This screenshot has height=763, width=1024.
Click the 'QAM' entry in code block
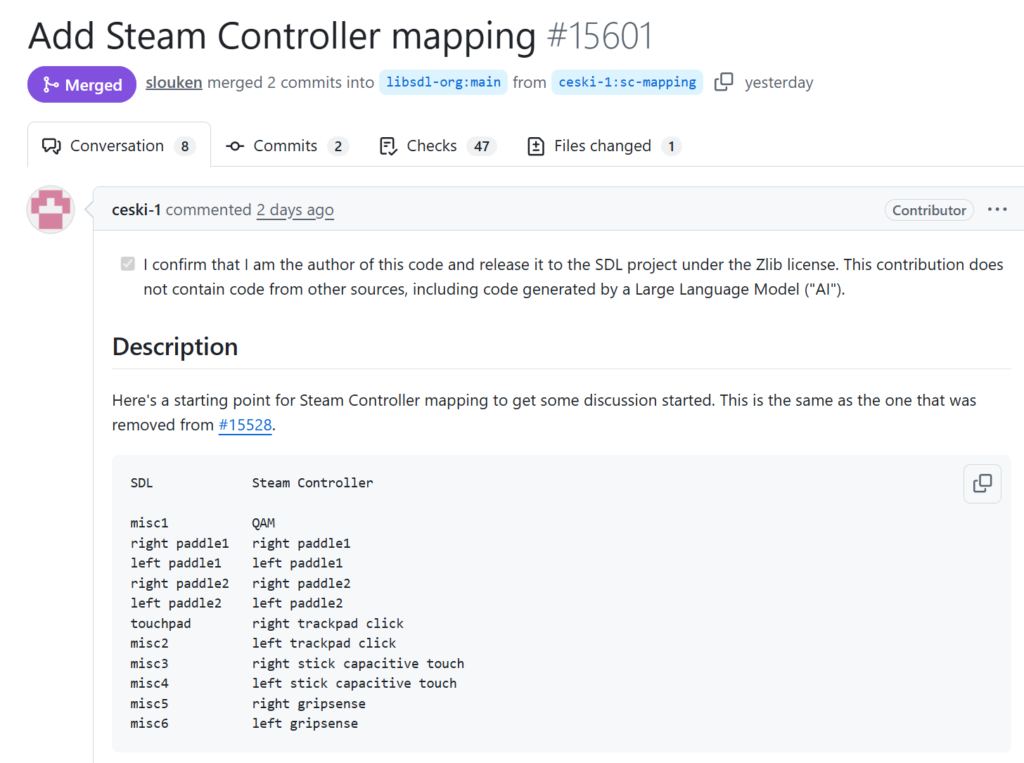[263, 523]
